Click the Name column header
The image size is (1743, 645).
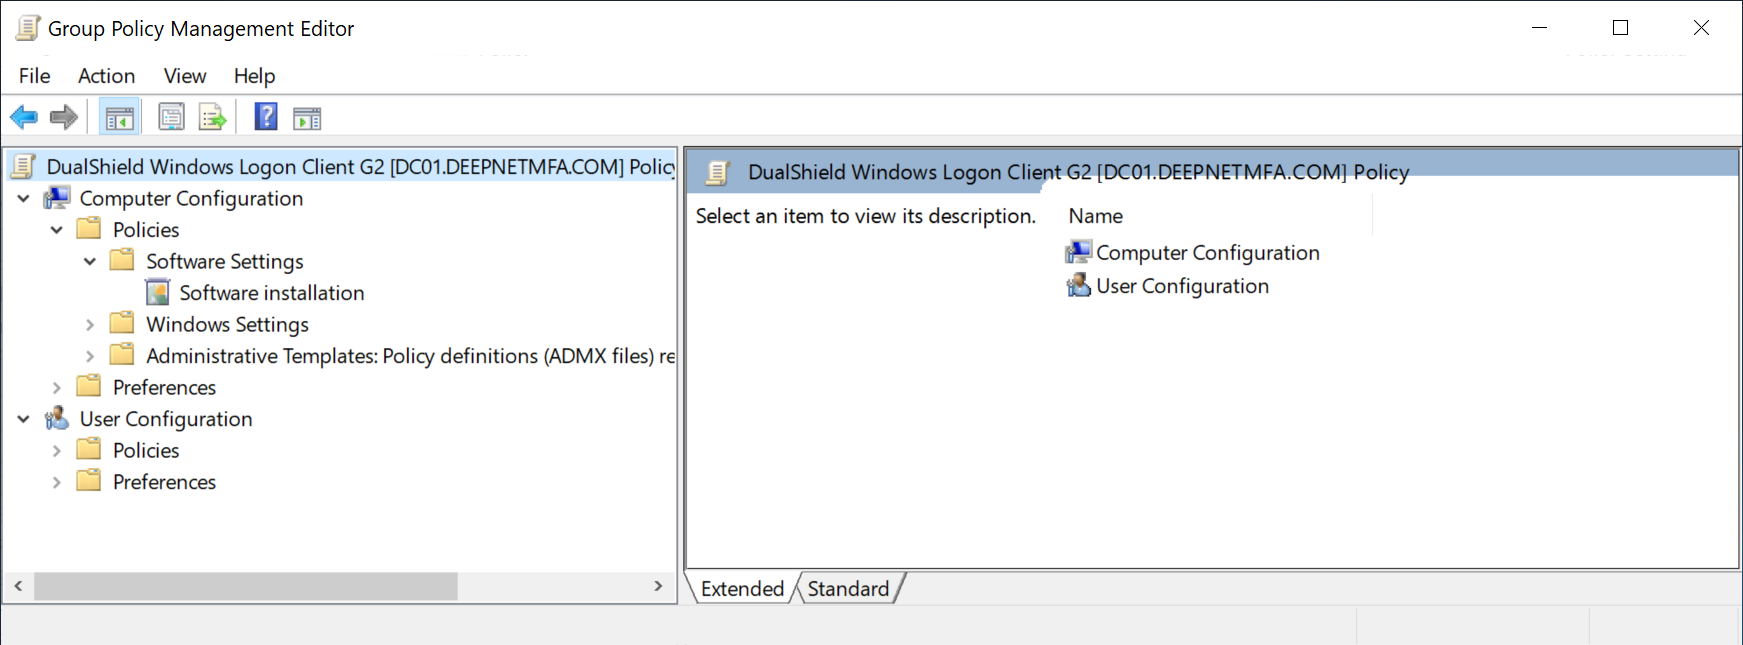[x=1096, y=216]
